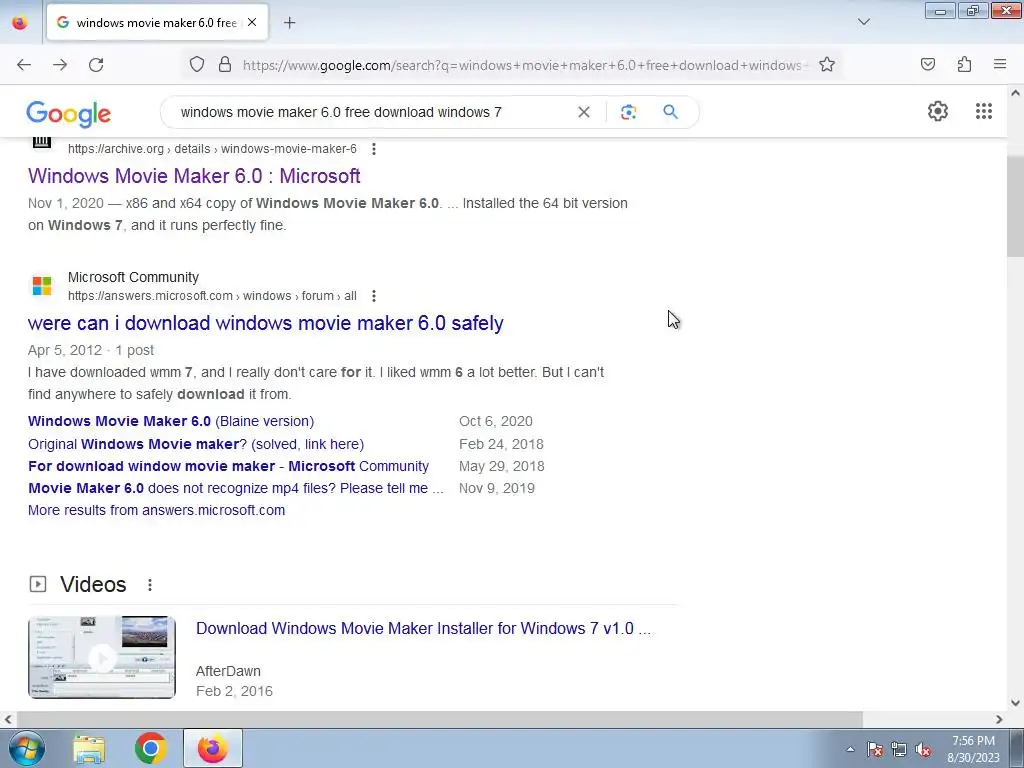The height and width of the screenshot is (768, 1024).
Task: Open Google quick settings gear
Action: click(938, 111)
